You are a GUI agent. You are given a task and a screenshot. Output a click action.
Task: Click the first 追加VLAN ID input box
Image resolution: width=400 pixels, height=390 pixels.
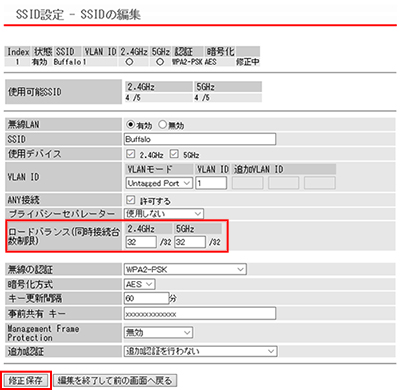[247, 183]
